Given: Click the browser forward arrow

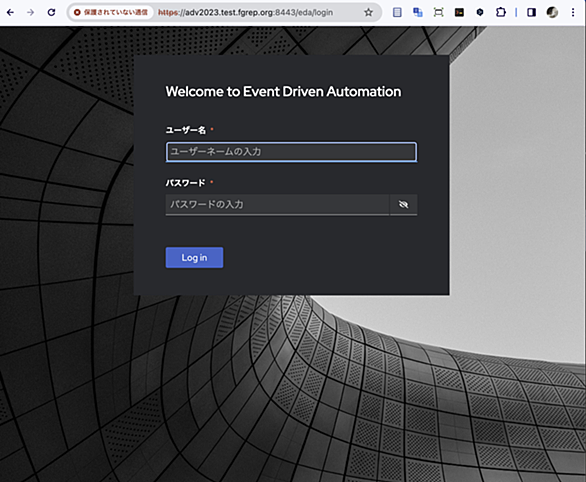Looking at the screenshot, I should [31, 12].
